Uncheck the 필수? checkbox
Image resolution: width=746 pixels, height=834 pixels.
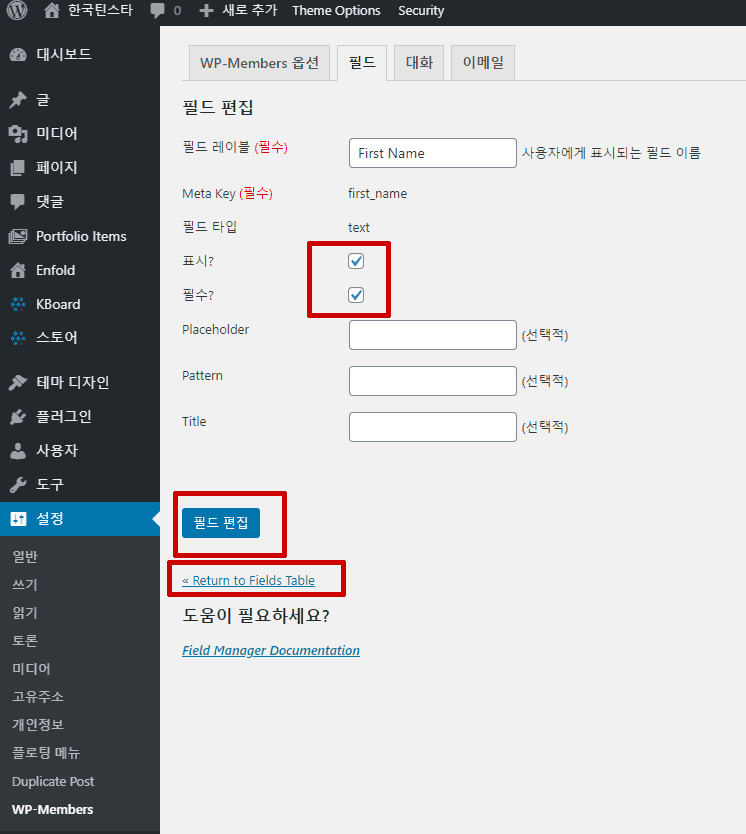coord(356,295)
